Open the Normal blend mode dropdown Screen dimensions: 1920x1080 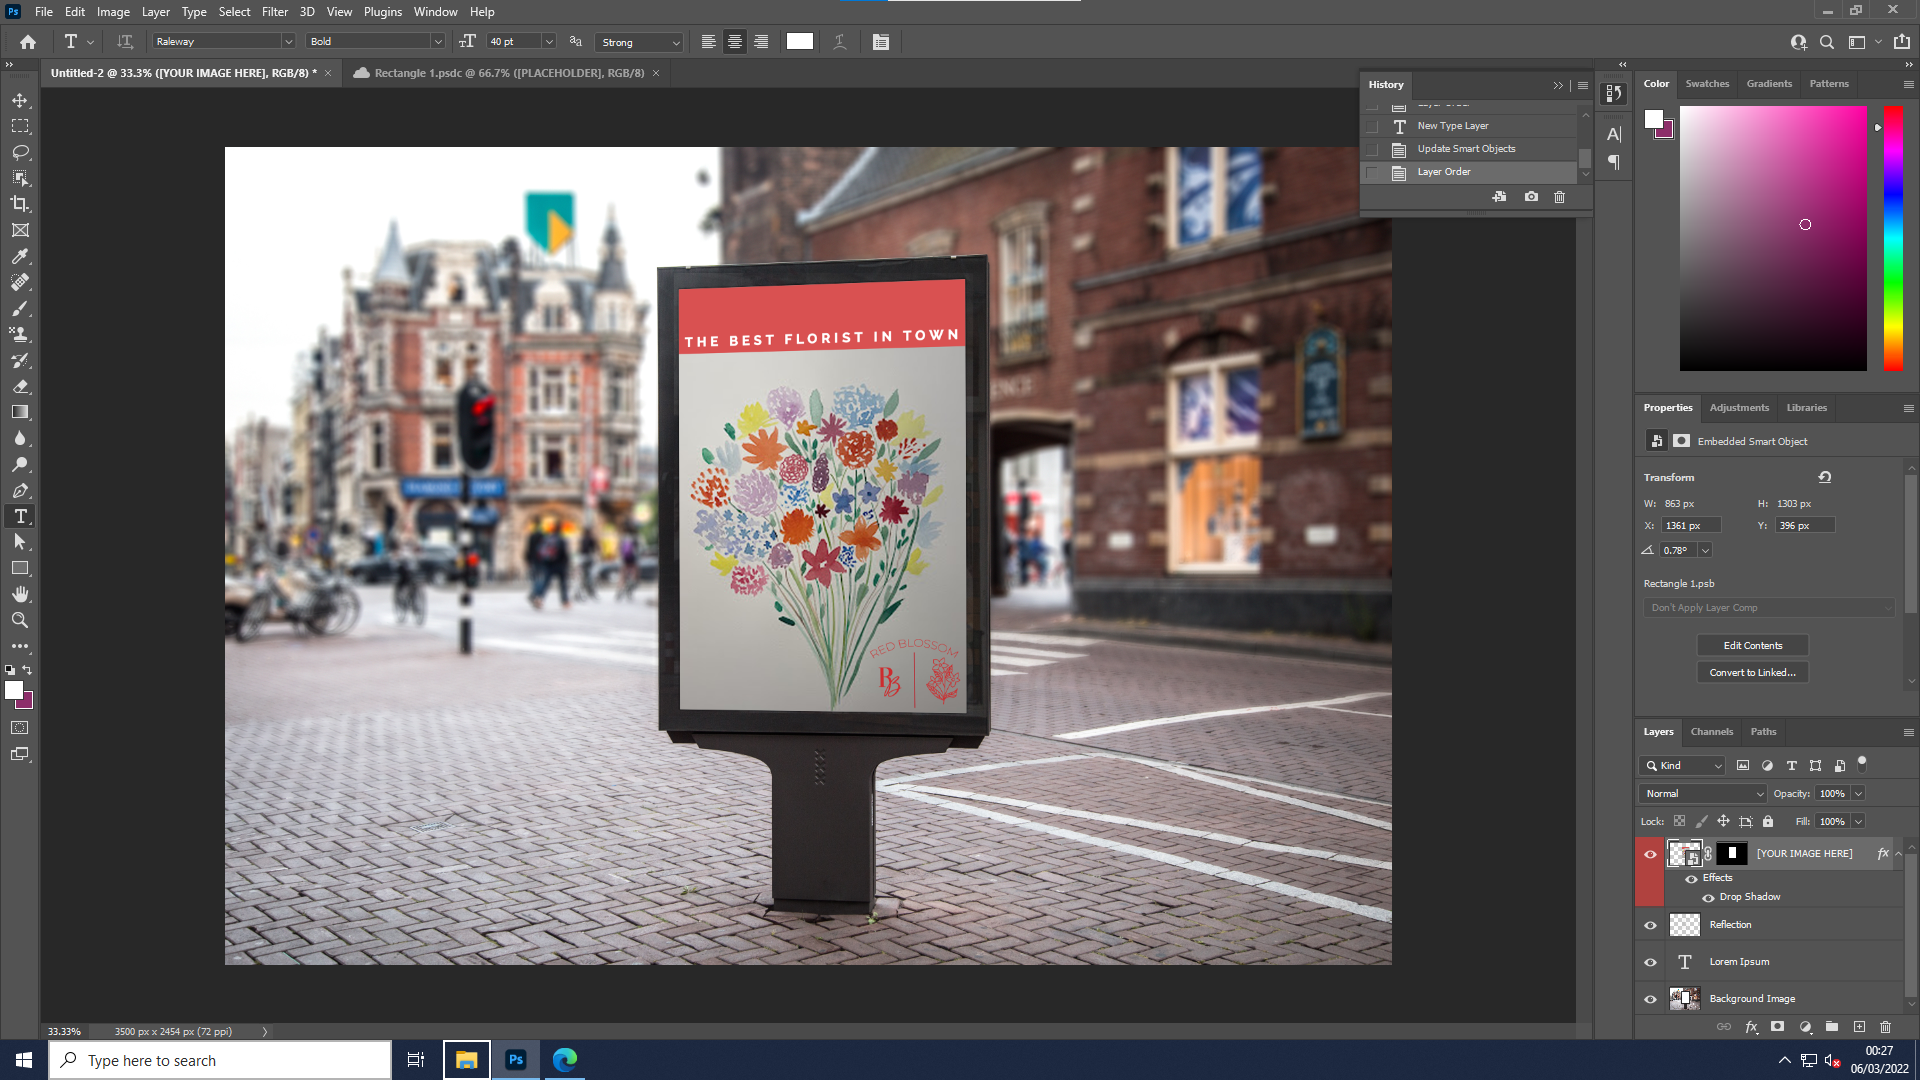tap(1703, 794)
